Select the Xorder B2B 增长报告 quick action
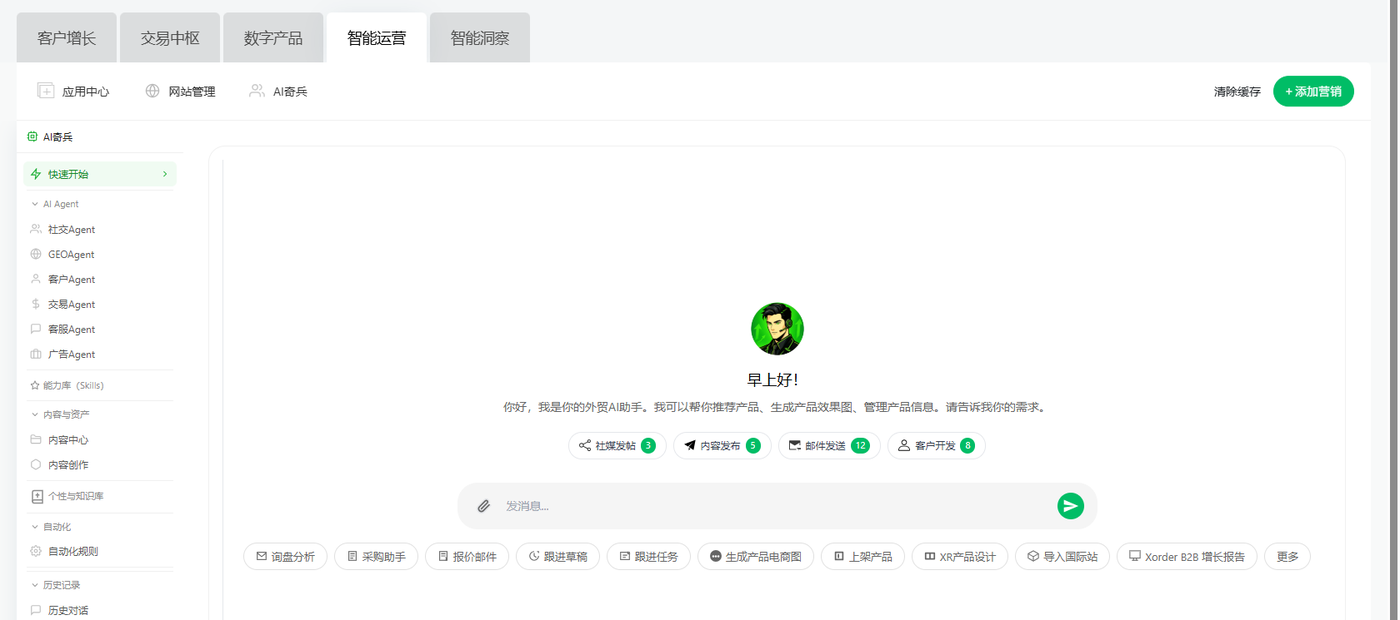Image resolution: width=1400 pixels, height=620 pixels. point(1187,556)
